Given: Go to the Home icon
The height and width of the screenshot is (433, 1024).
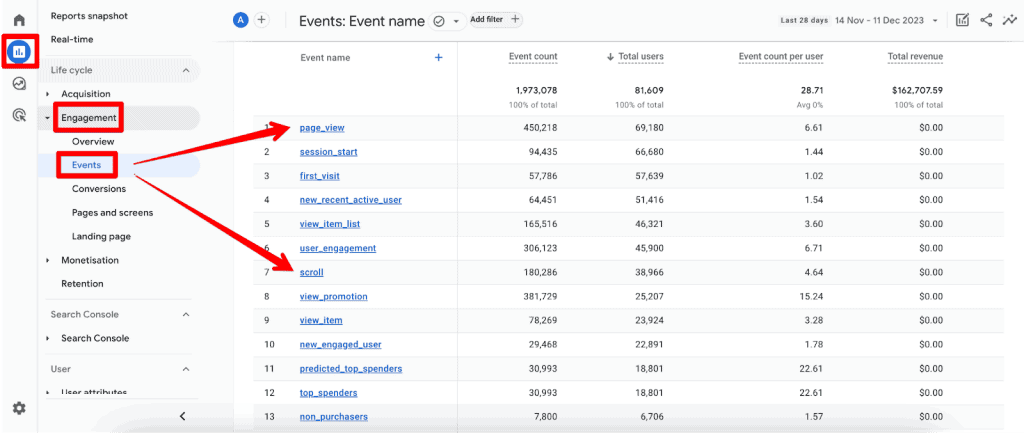Looking at the screenshot, I should pyautogui.click(x=19, y=20).
